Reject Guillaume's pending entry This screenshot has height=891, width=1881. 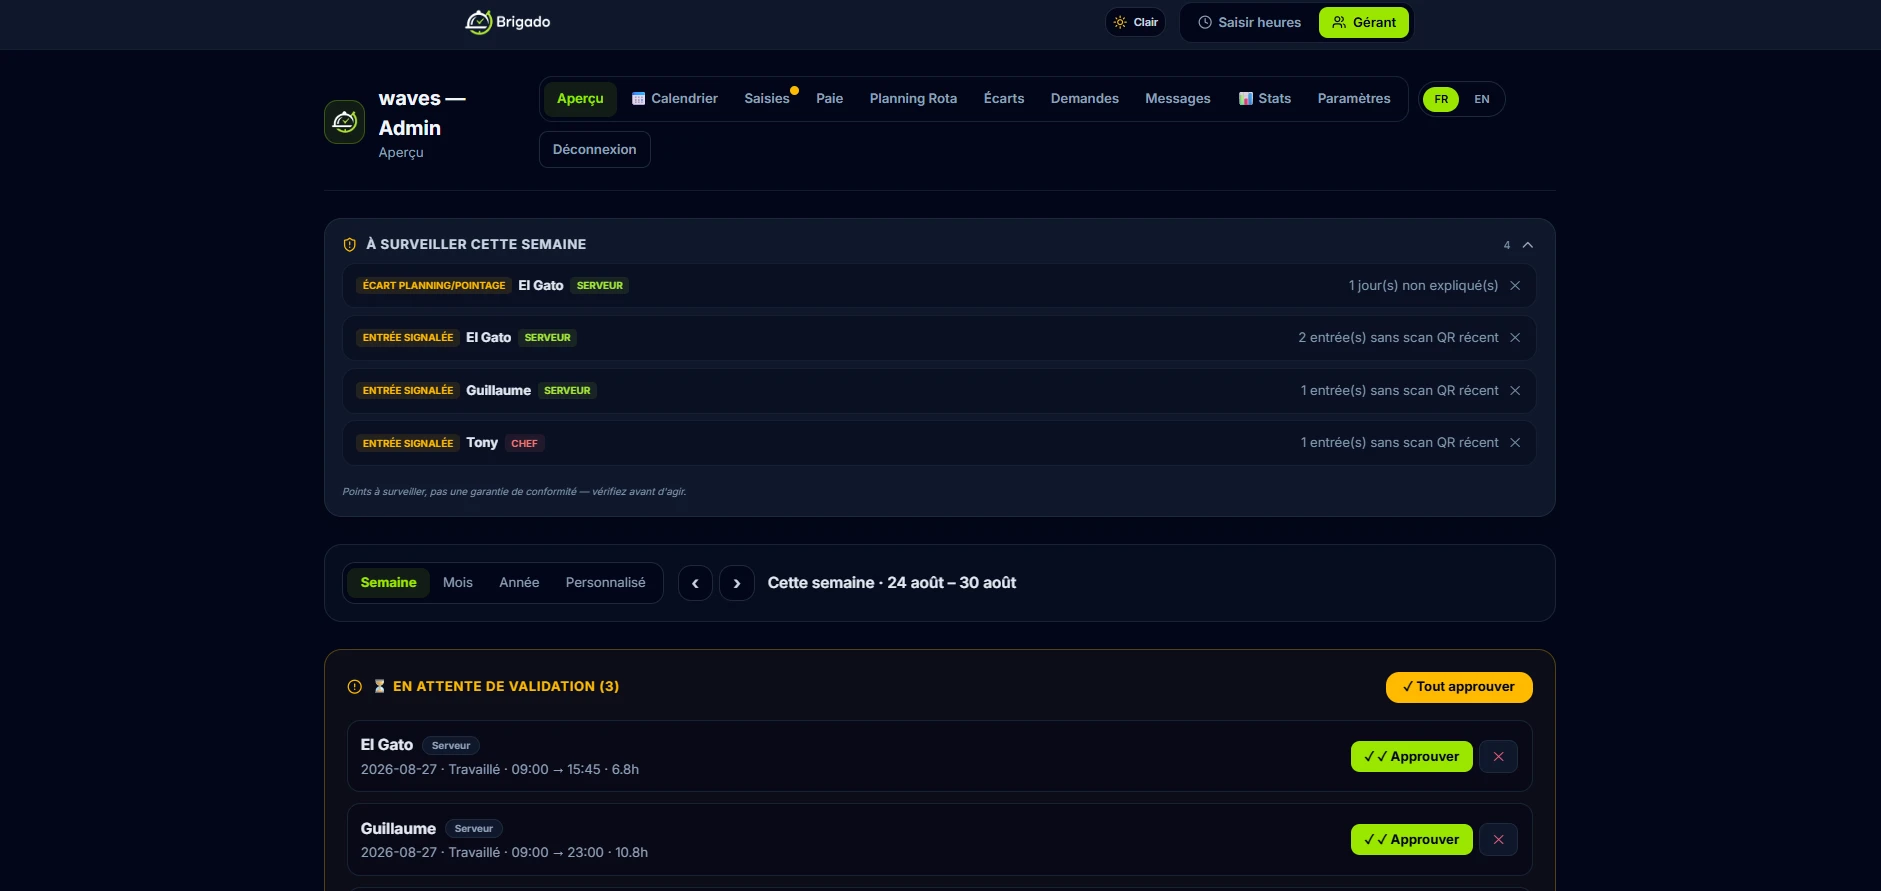[x=1498, y=840]
